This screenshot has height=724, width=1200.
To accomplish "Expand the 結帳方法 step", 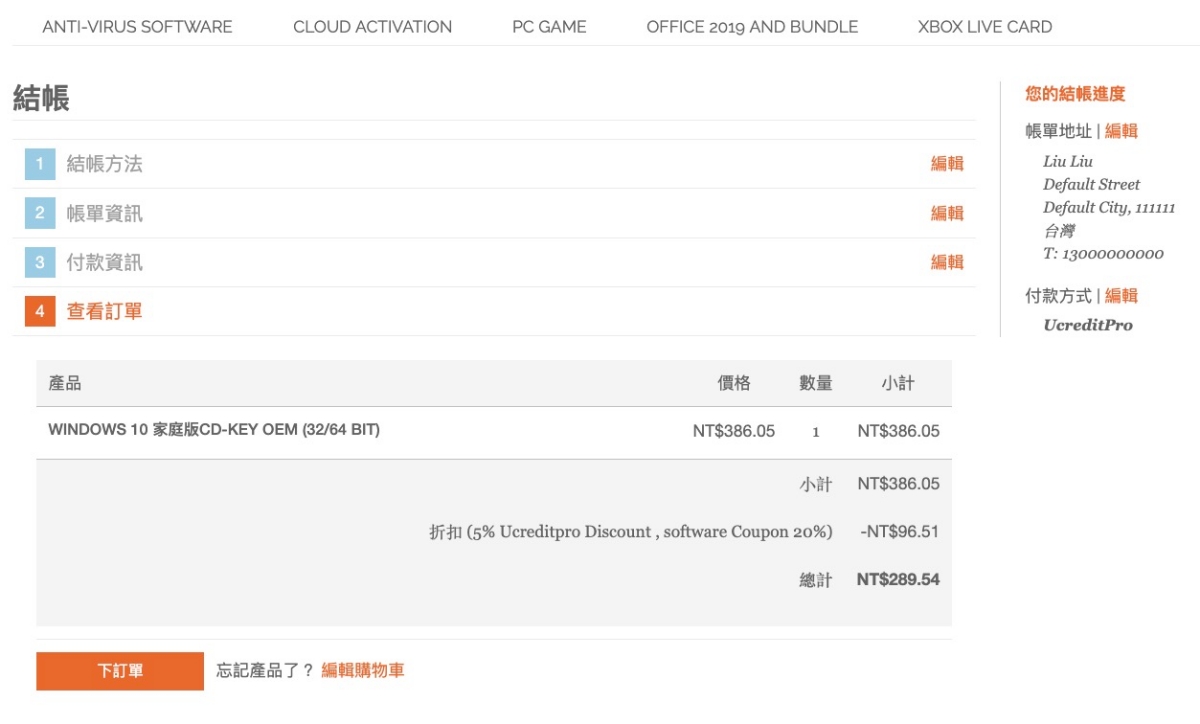I will 104,164.
